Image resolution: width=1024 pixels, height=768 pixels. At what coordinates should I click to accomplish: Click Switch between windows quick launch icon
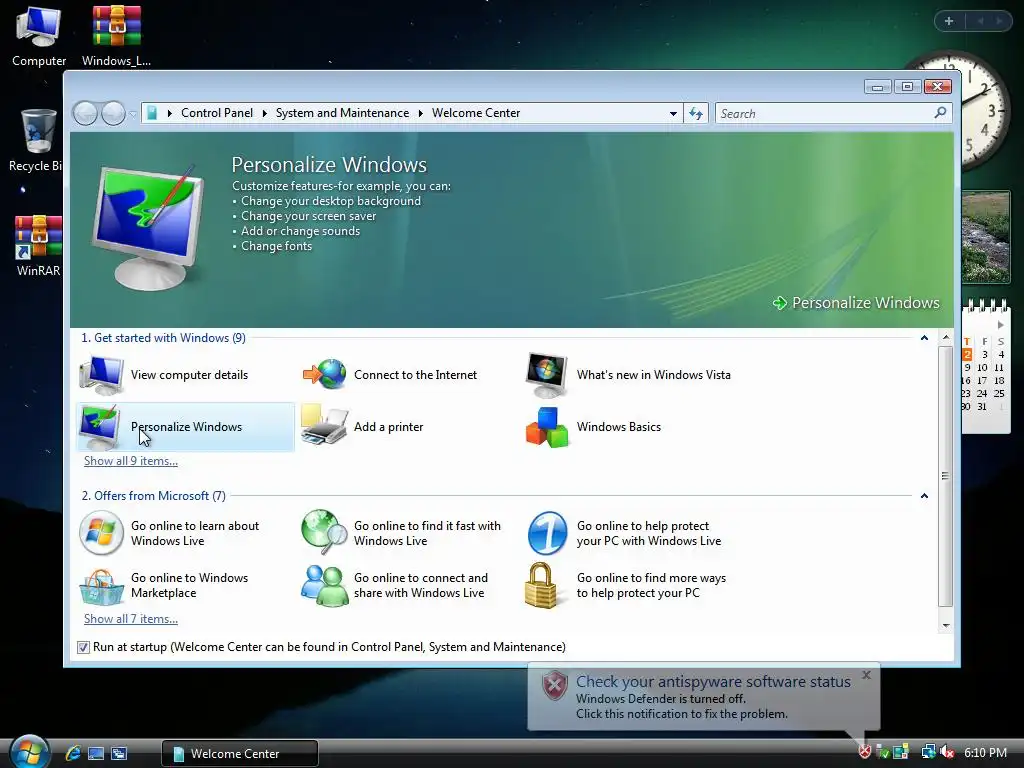[x=119, y=753]
